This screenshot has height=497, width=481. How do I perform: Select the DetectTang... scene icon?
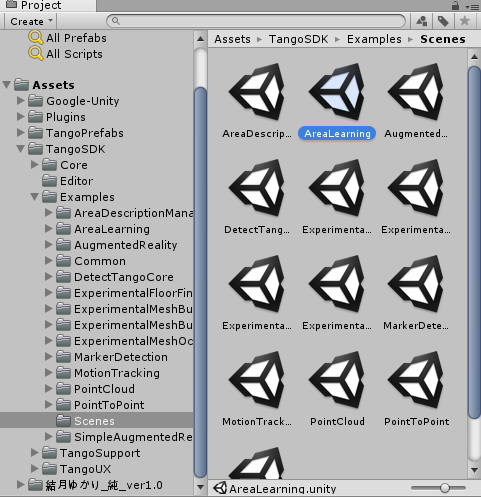click(x=257, y=188)
